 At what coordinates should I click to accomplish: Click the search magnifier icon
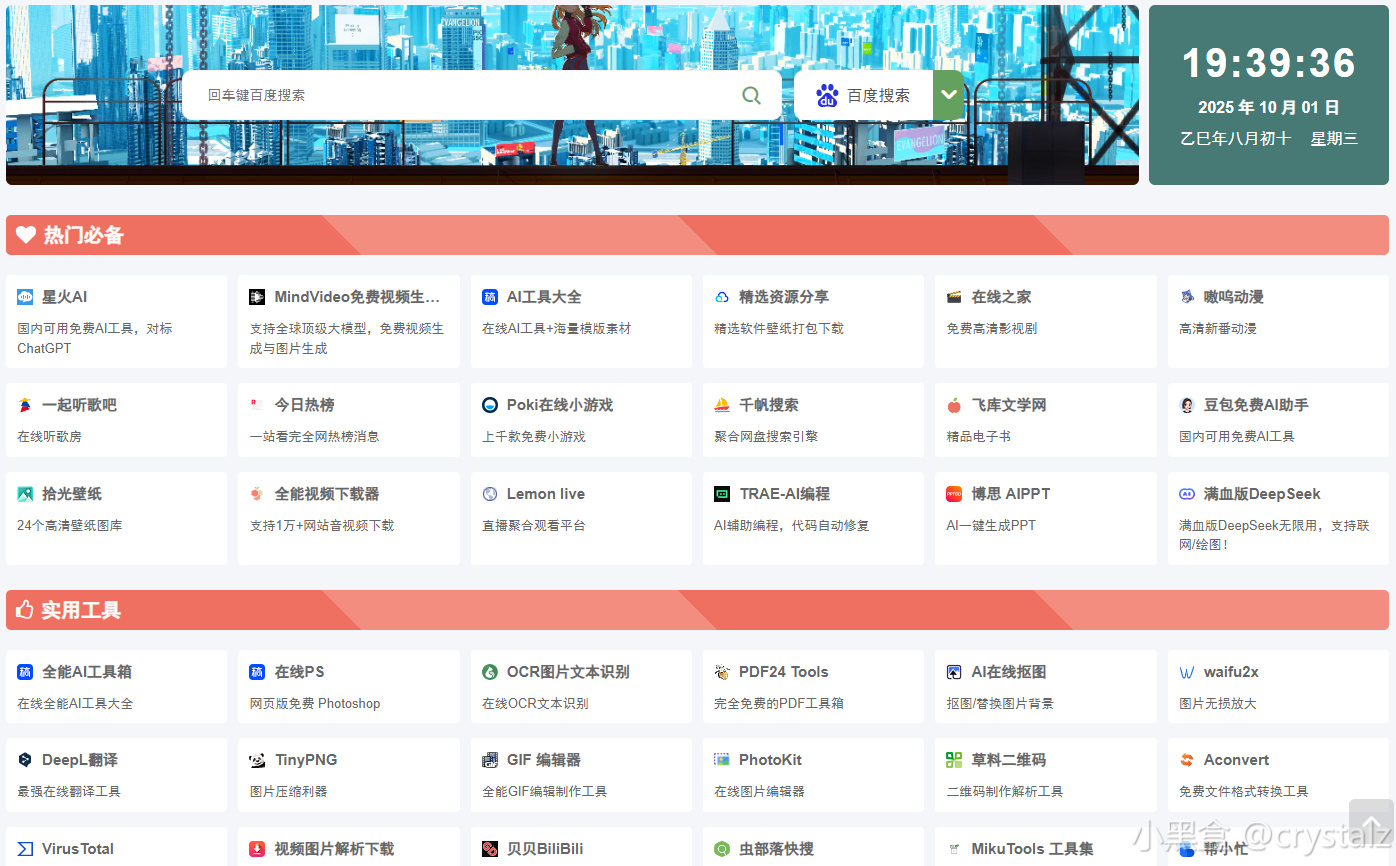(x=751, y=95)
